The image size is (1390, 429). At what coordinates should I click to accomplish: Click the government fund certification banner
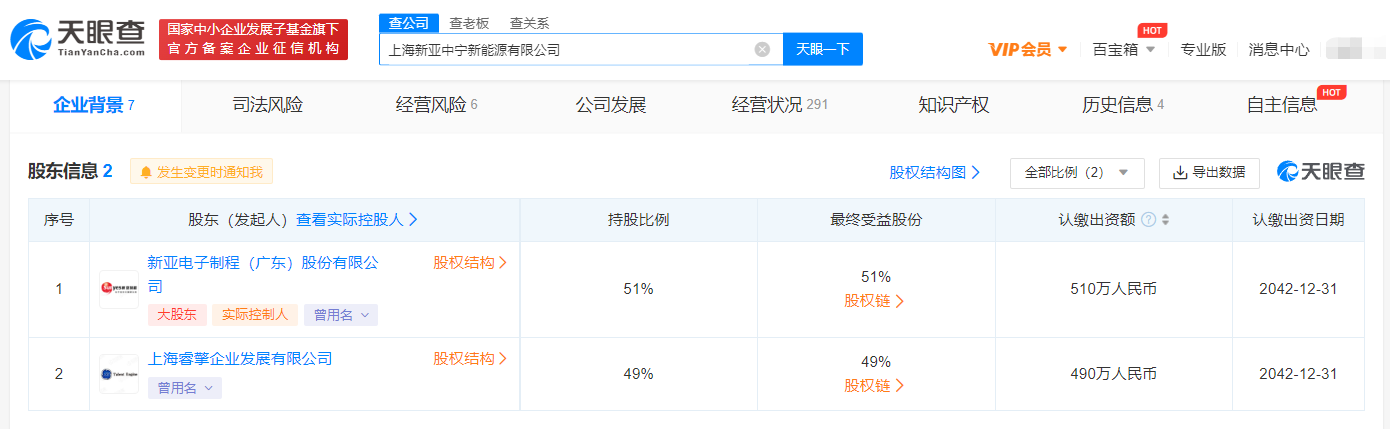coord(254,40)
